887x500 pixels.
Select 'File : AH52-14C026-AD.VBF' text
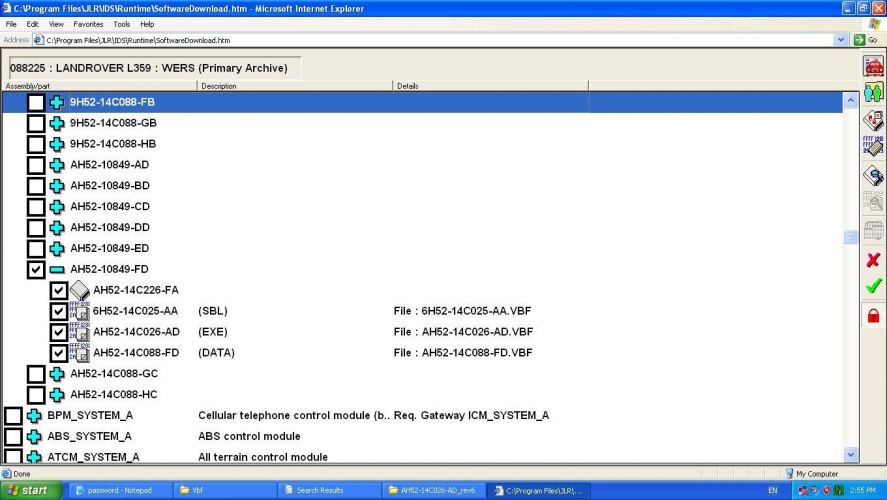click(x=463, y=332)
